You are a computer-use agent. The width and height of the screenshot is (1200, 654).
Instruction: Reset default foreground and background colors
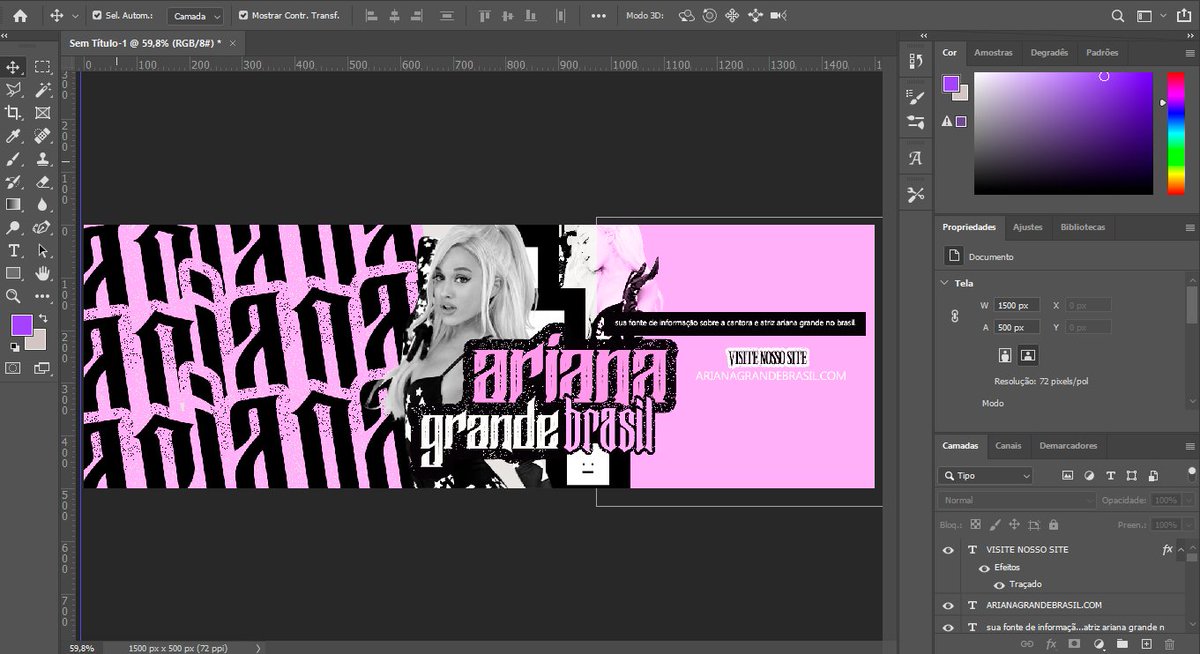click(14, 347)
